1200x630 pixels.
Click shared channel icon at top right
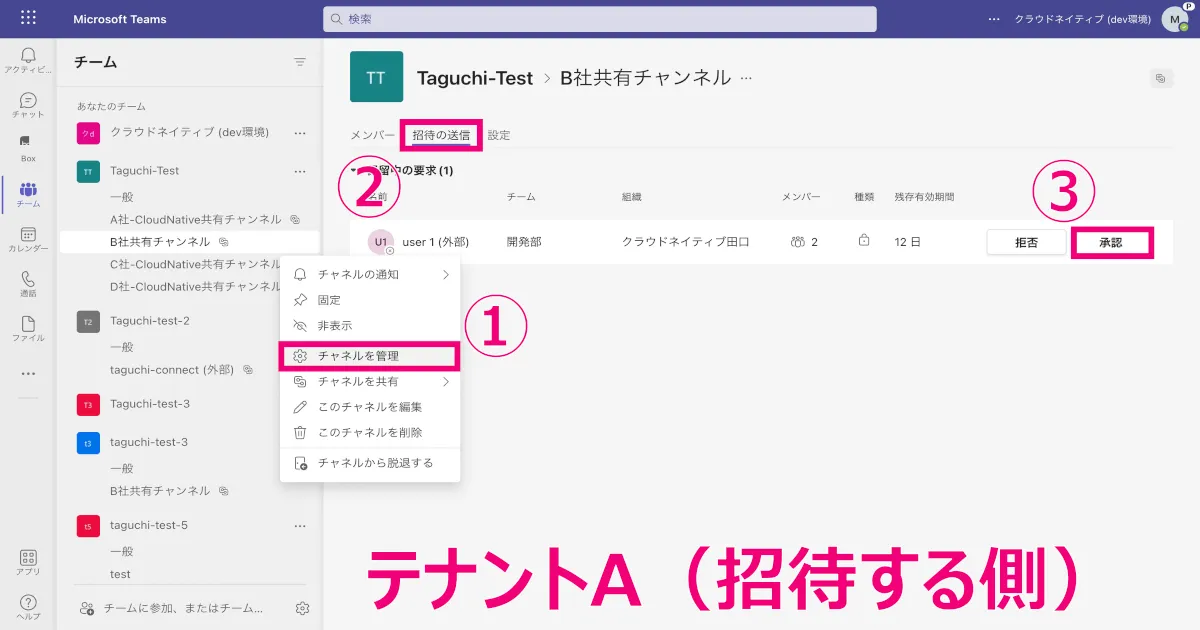(1160, 78)
